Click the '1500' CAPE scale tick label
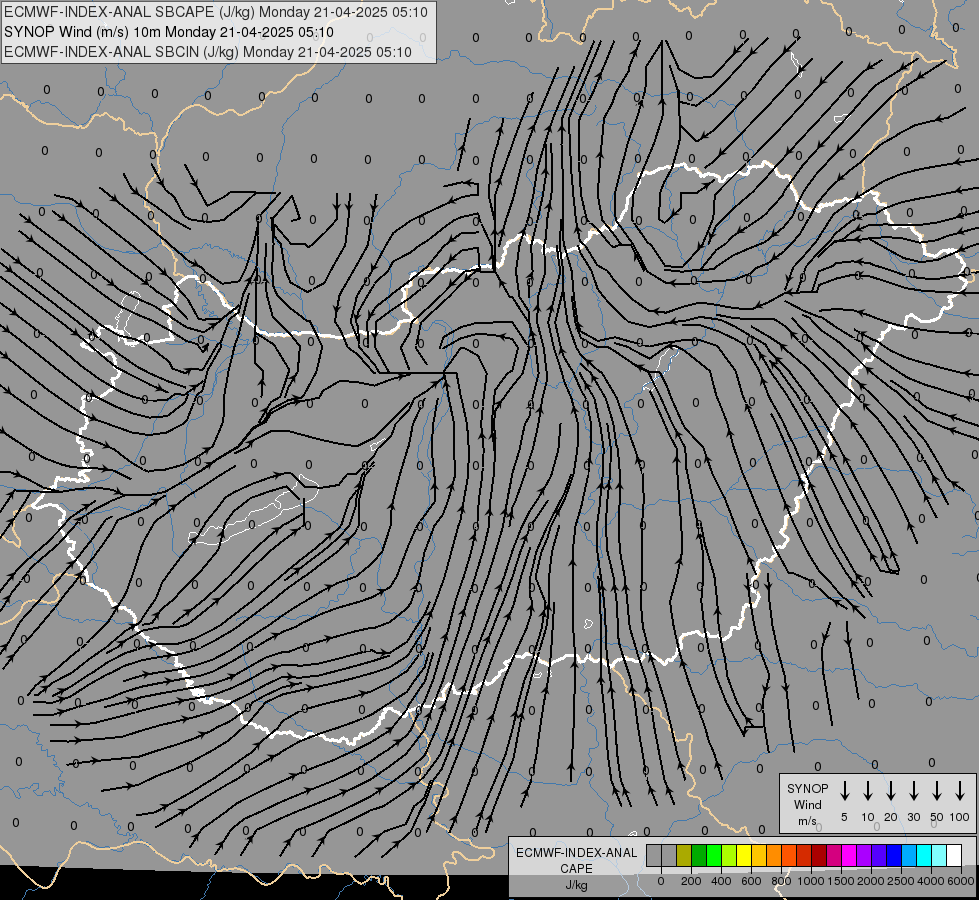The height and width of the screenshot is (900, 979). point(841,881)
